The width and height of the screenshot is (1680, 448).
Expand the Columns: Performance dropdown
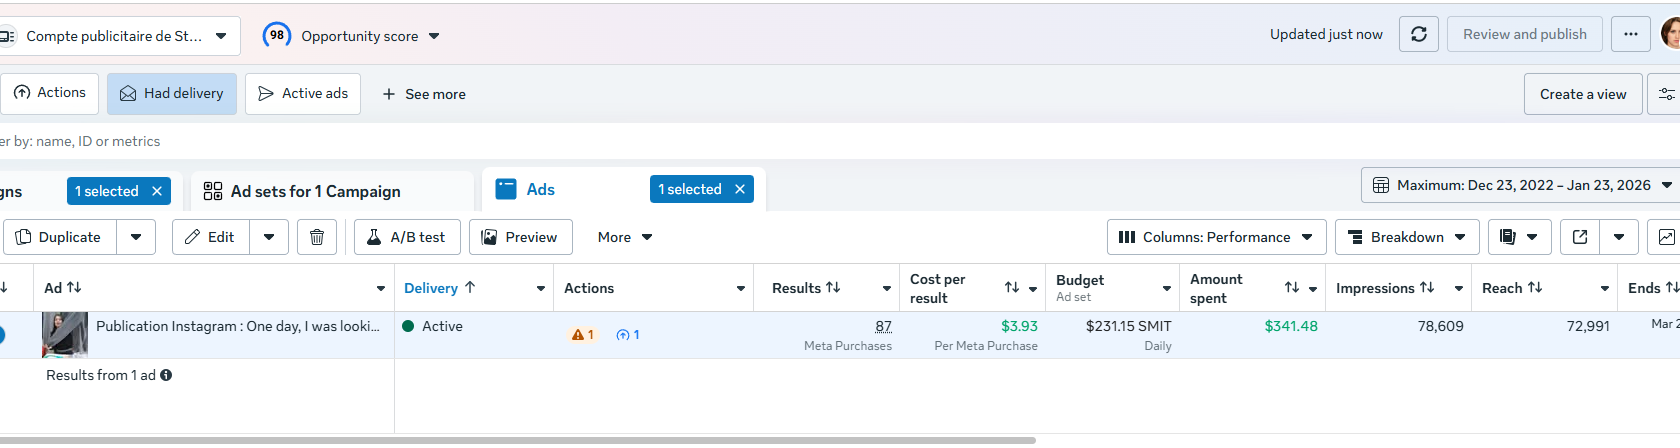tap(1216, 237)
